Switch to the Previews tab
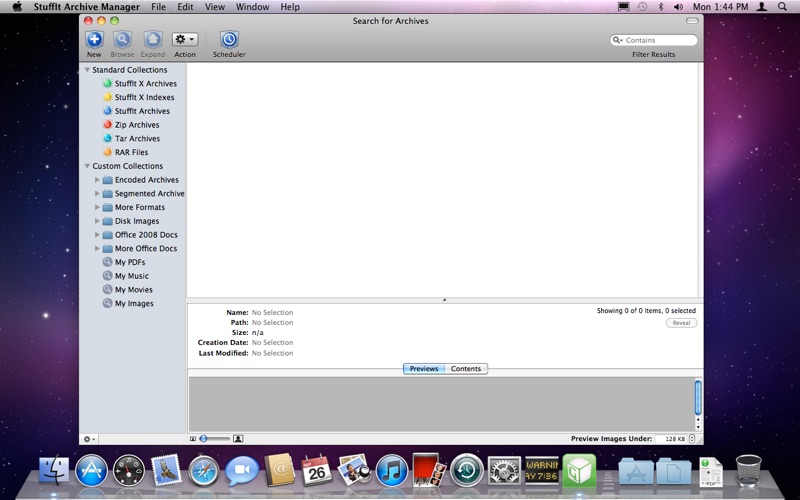 [x=424, y=369]
